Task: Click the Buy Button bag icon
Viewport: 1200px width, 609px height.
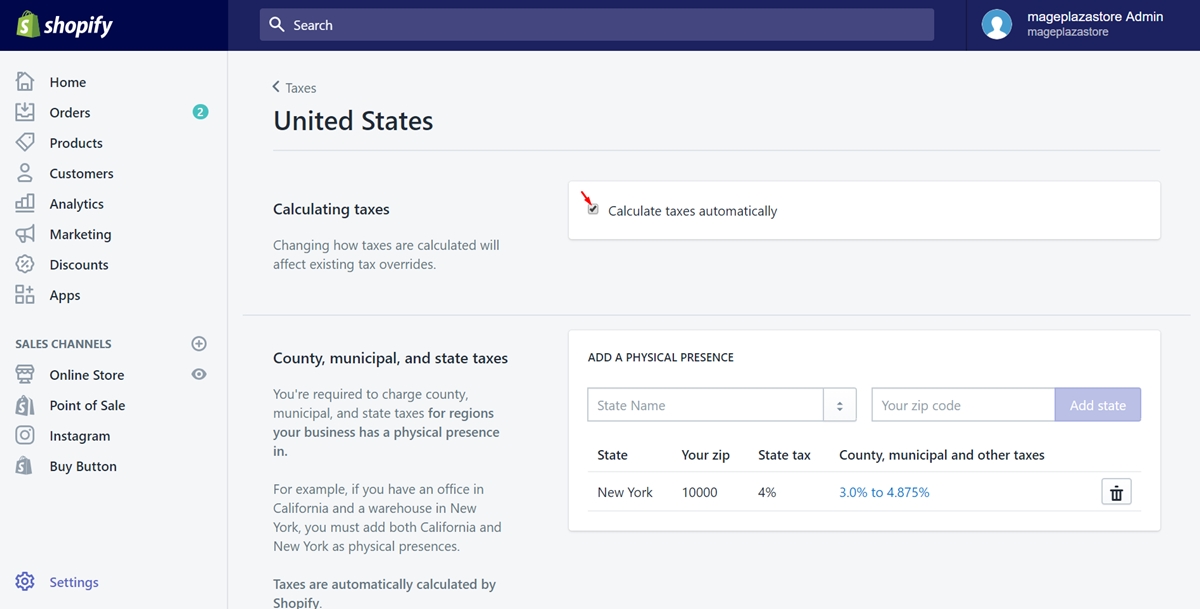Action: [x=25, y=466]
